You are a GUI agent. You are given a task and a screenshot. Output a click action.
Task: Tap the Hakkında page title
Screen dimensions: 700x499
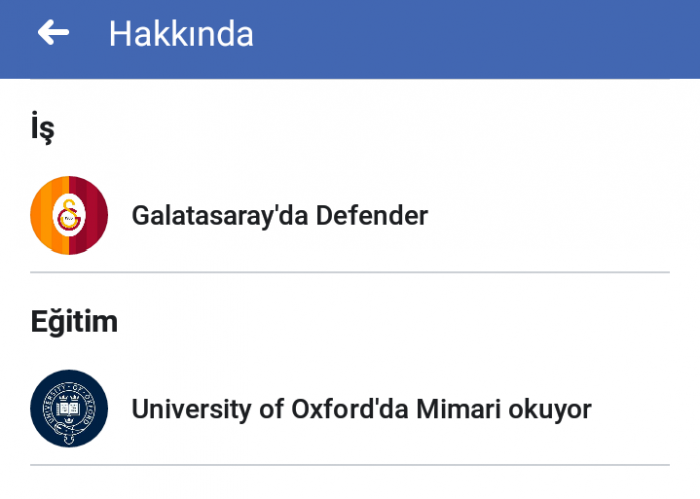click(181, 33)
